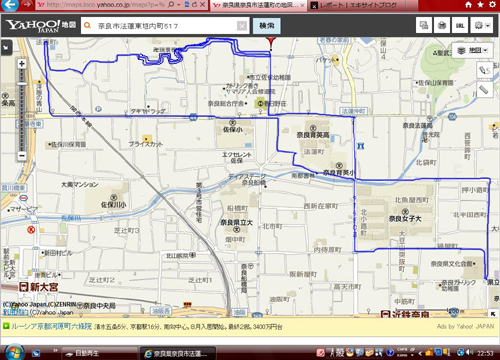The image size is (500, 360).
Task: Select the ruler distance measuring tool
Action: [x=484, y=89]
